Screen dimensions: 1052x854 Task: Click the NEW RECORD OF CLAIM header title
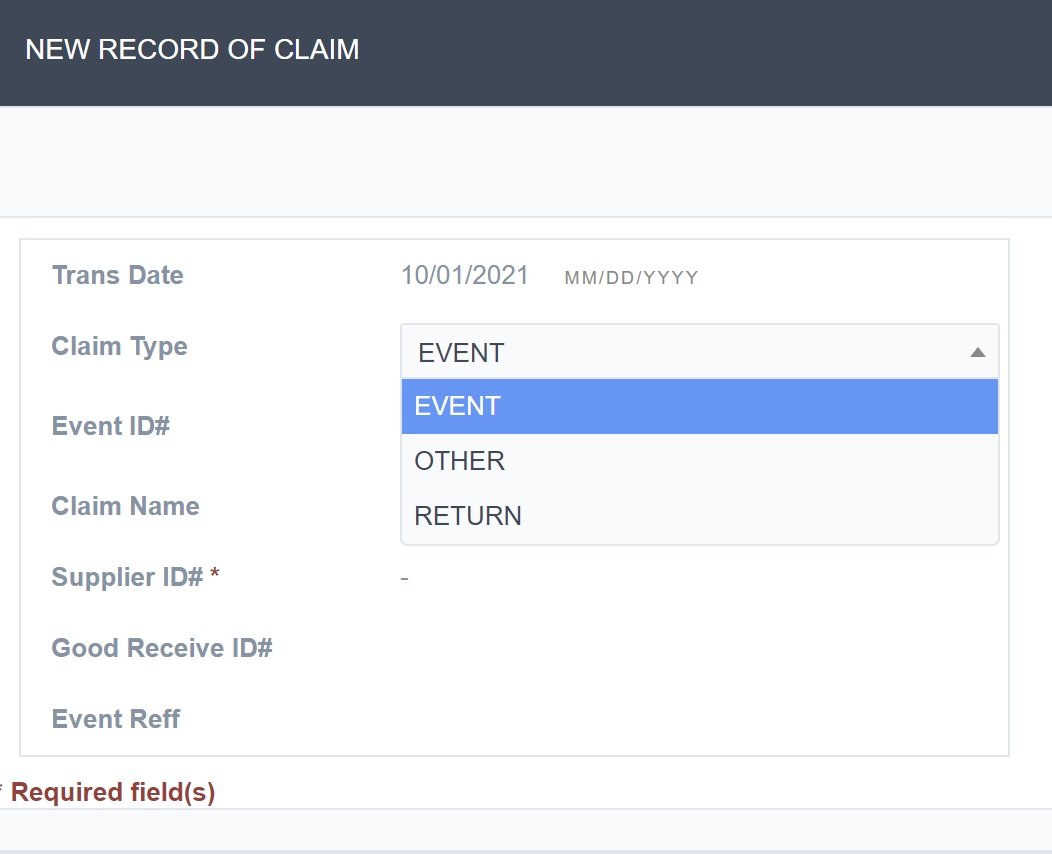coord(192,50)
